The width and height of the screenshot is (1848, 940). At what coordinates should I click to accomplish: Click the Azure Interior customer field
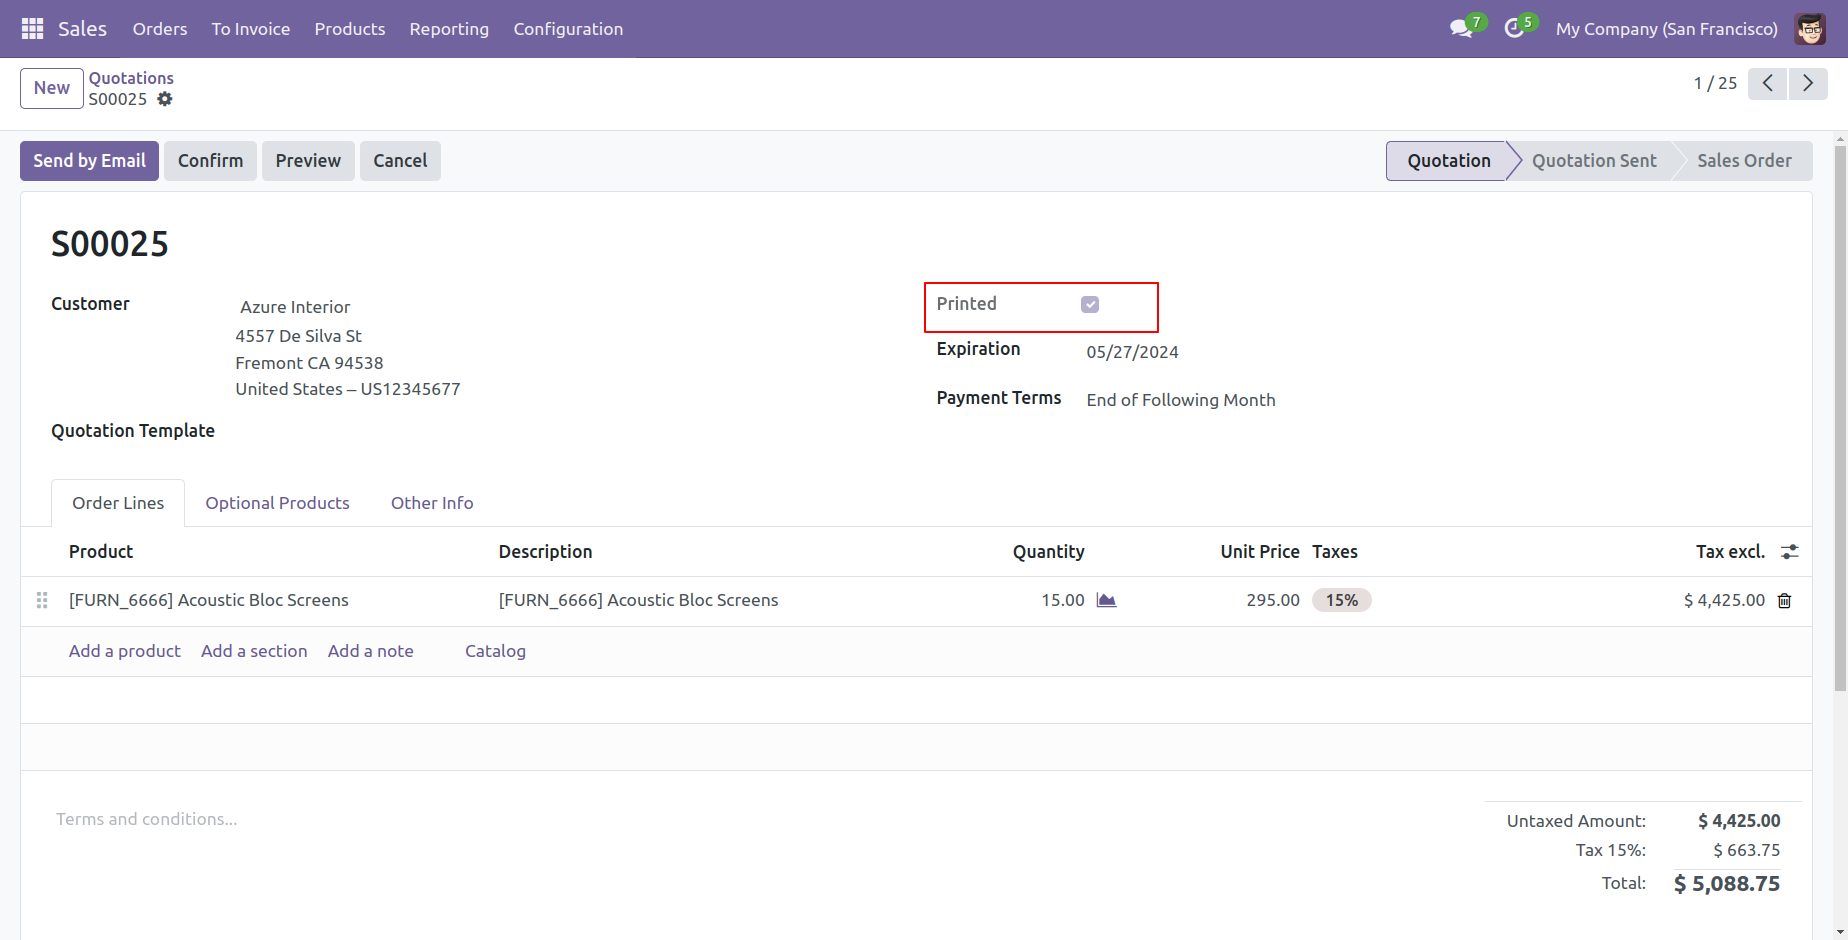tap(295, 307)
